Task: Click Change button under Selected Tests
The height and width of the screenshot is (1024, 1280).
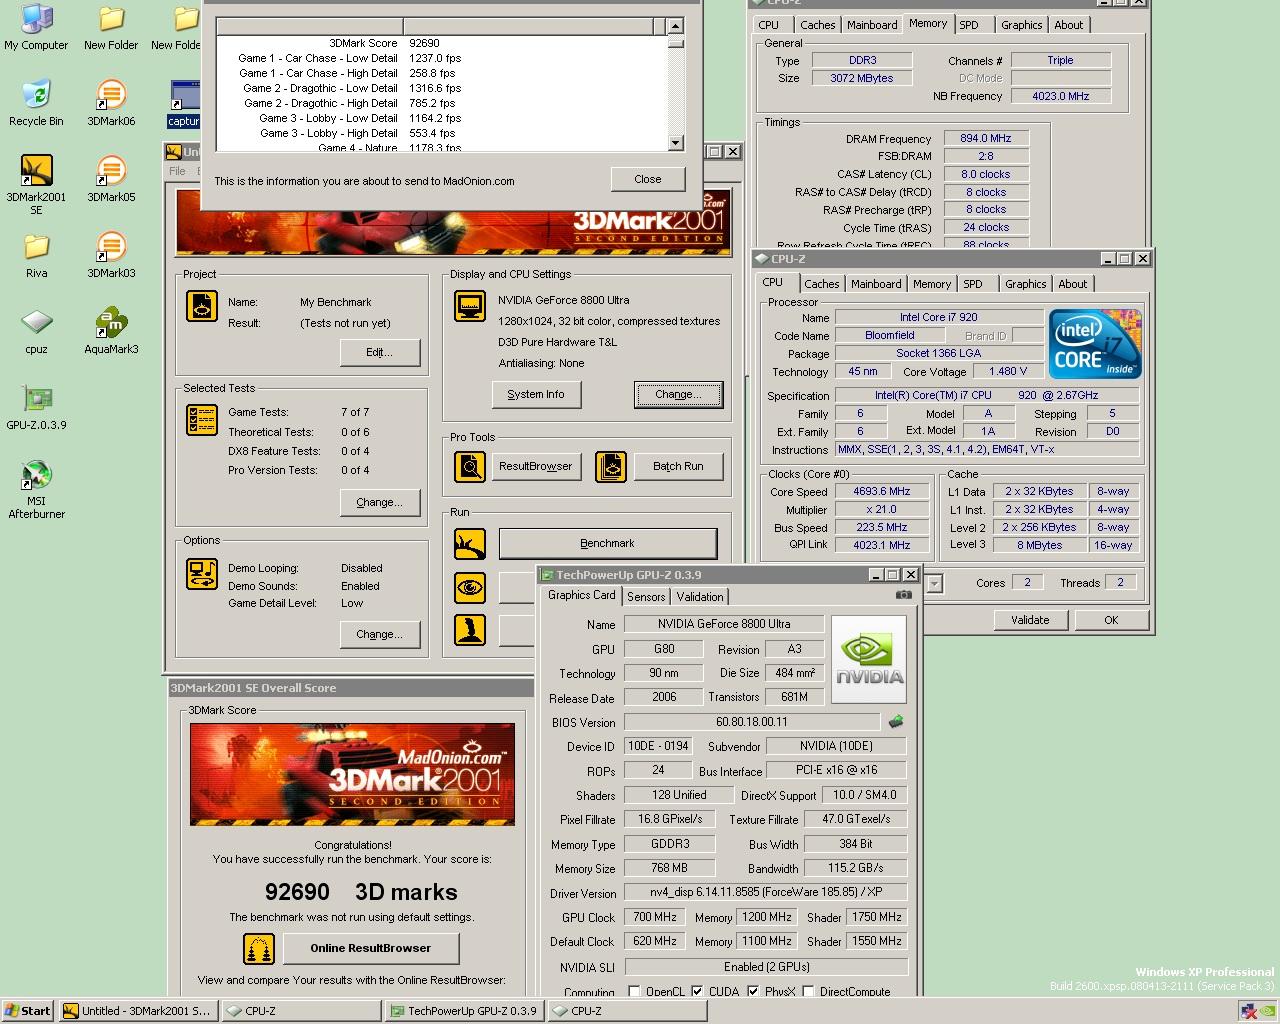Action: click(x=380, y=502)
